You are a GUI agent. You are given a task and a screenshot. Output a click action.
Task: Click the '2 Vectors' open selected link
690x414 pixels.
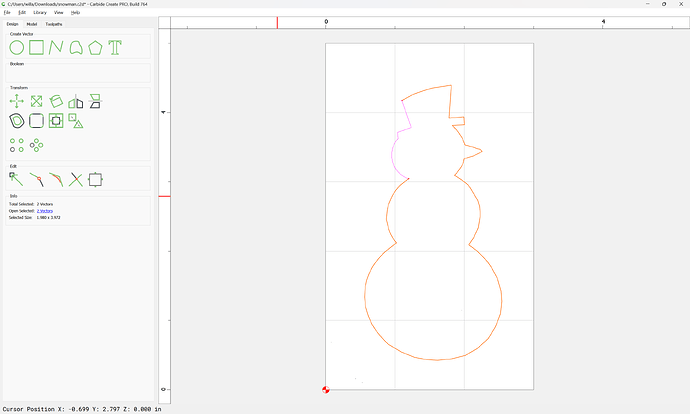coord(45,211)
